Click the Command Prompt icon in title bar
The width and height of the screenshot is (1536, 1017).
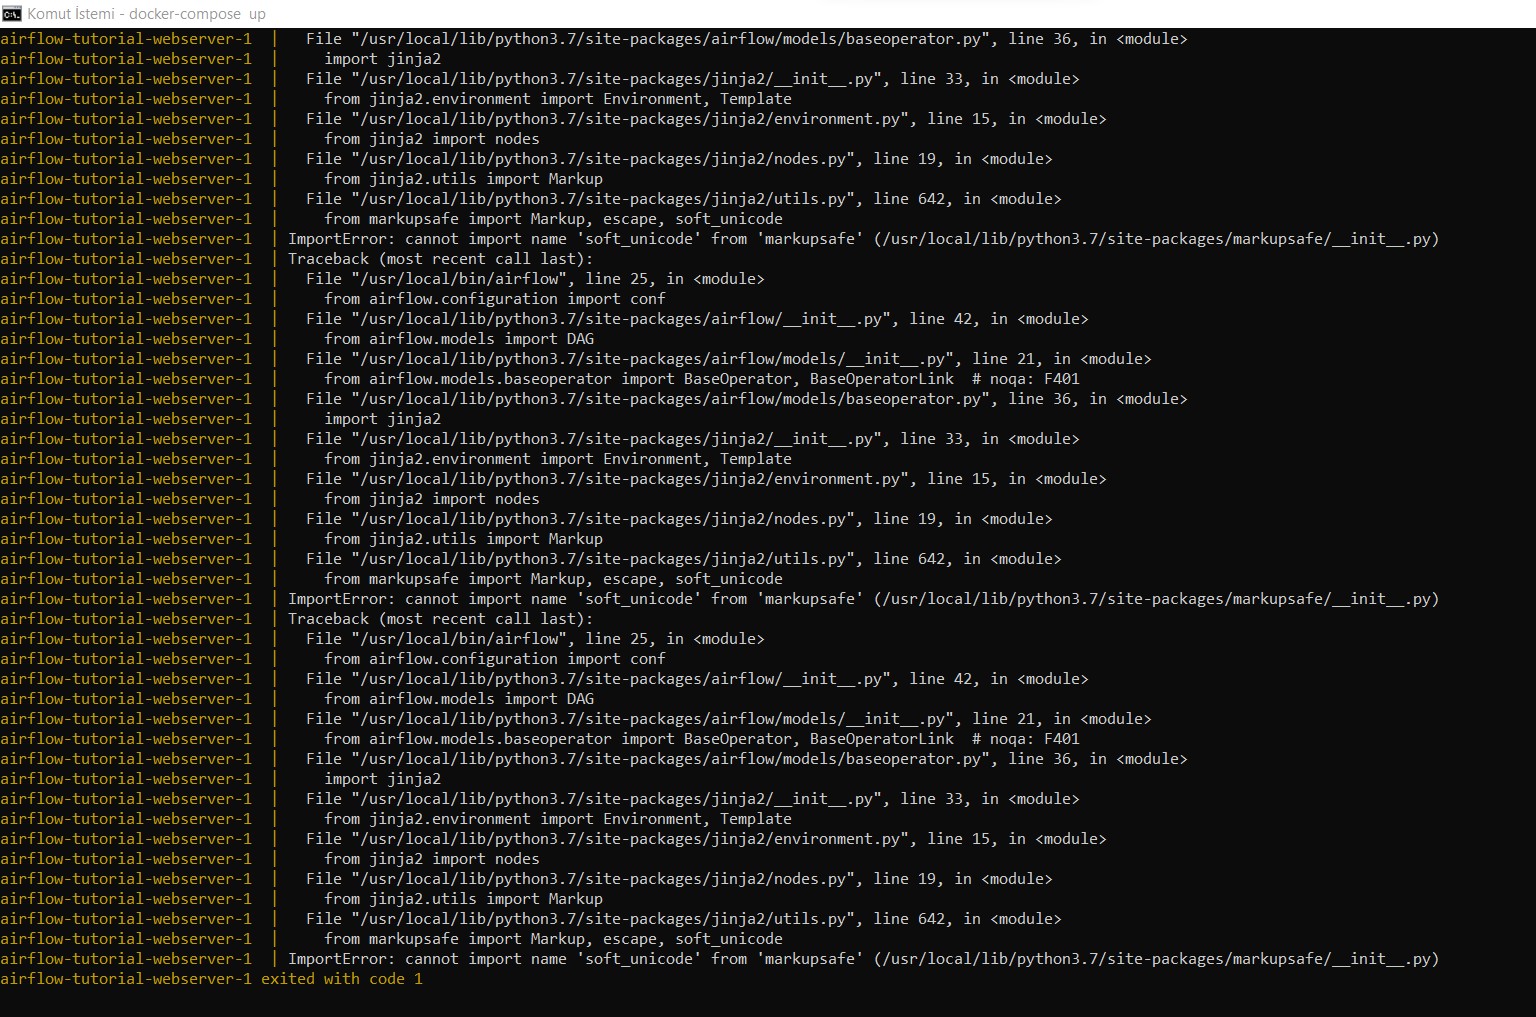click(11, 13)
